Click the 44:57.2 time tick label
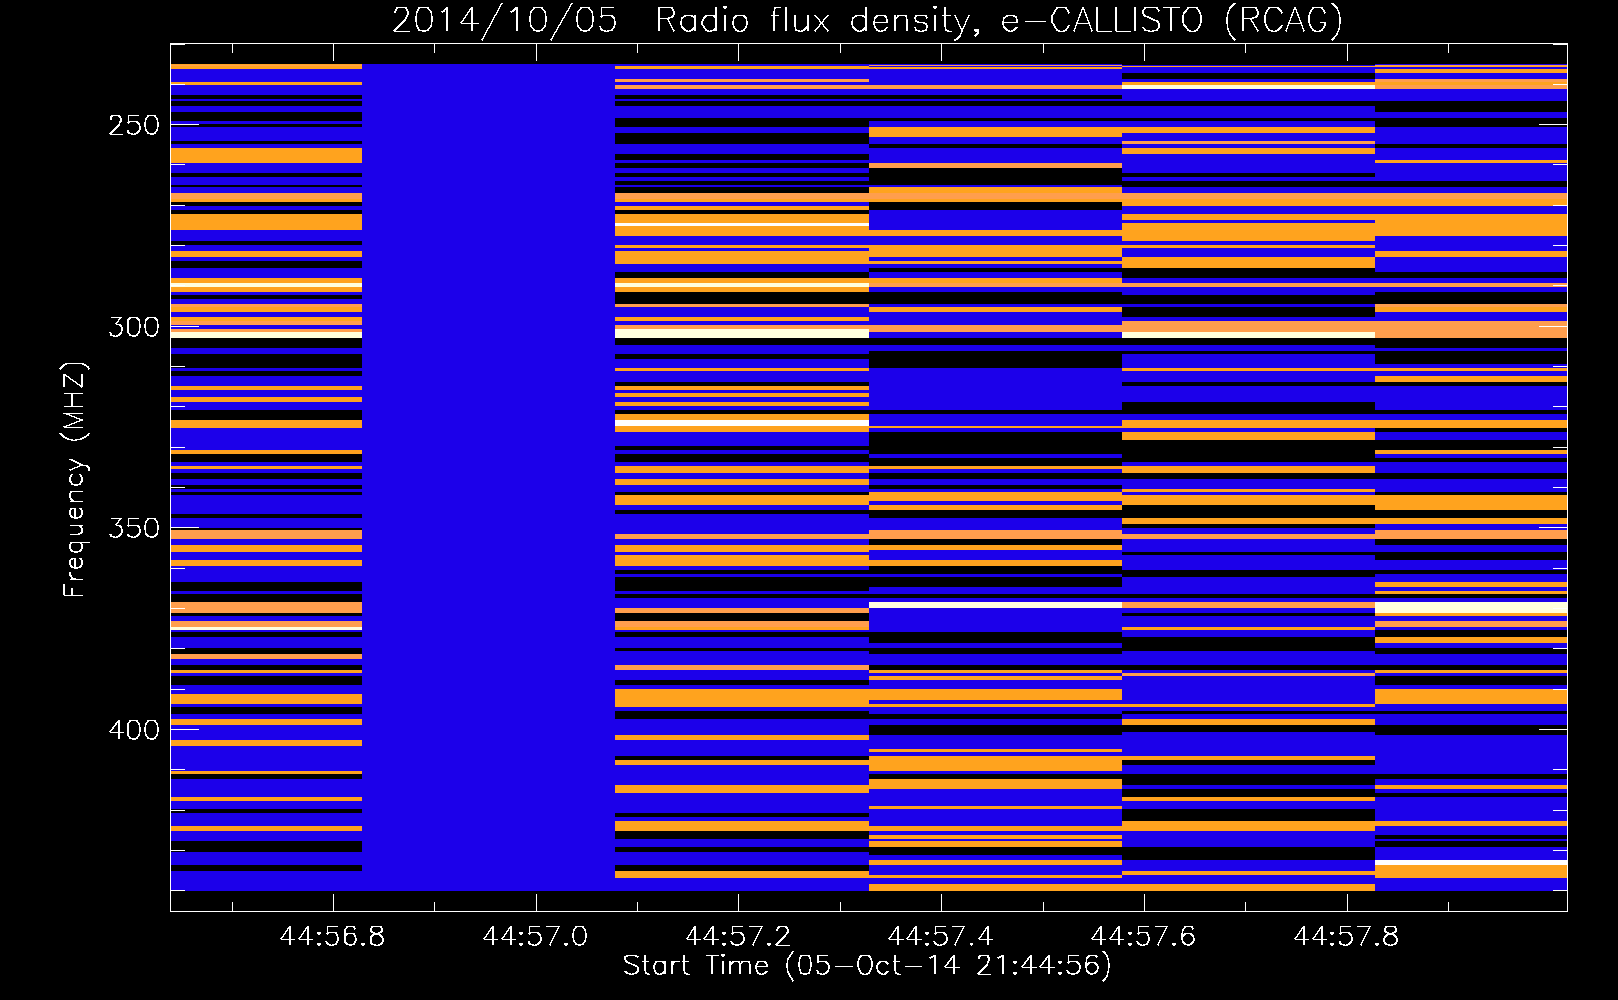 click(x=738, y=937)
